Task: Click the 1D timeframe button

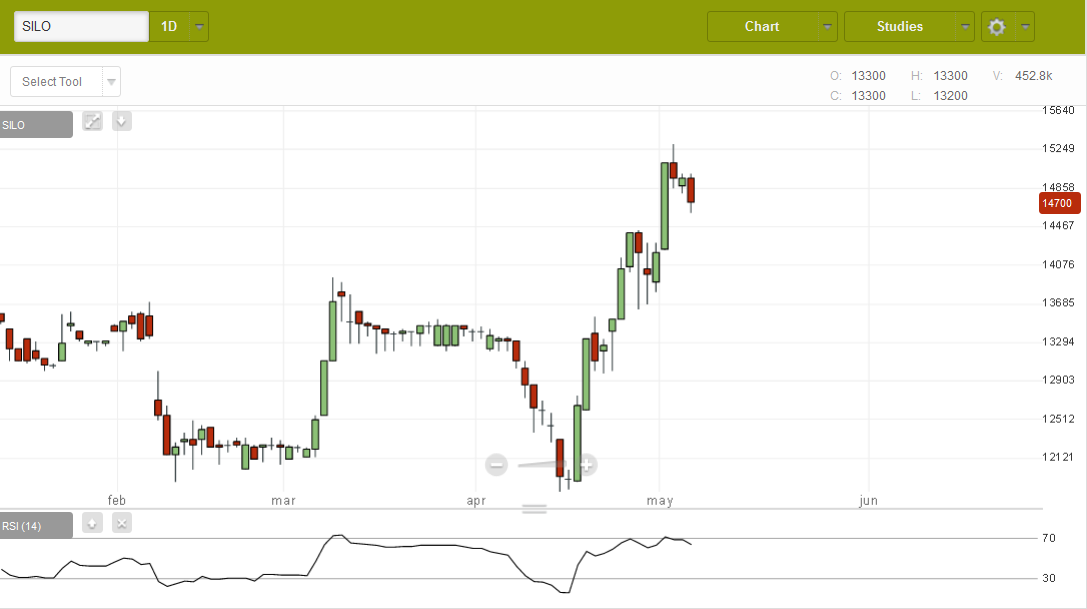Action: click(169, 27)
